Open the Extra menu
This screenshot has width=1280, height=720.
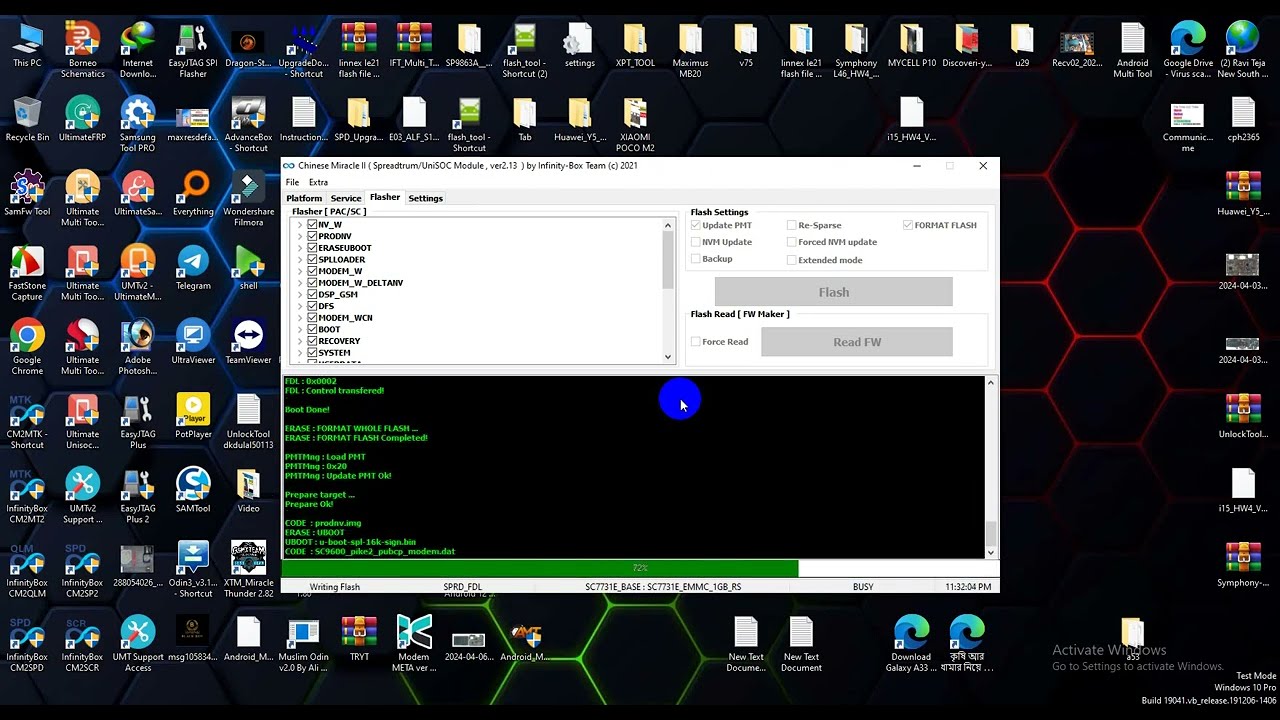pyautogui.click(x=318, y=182)
